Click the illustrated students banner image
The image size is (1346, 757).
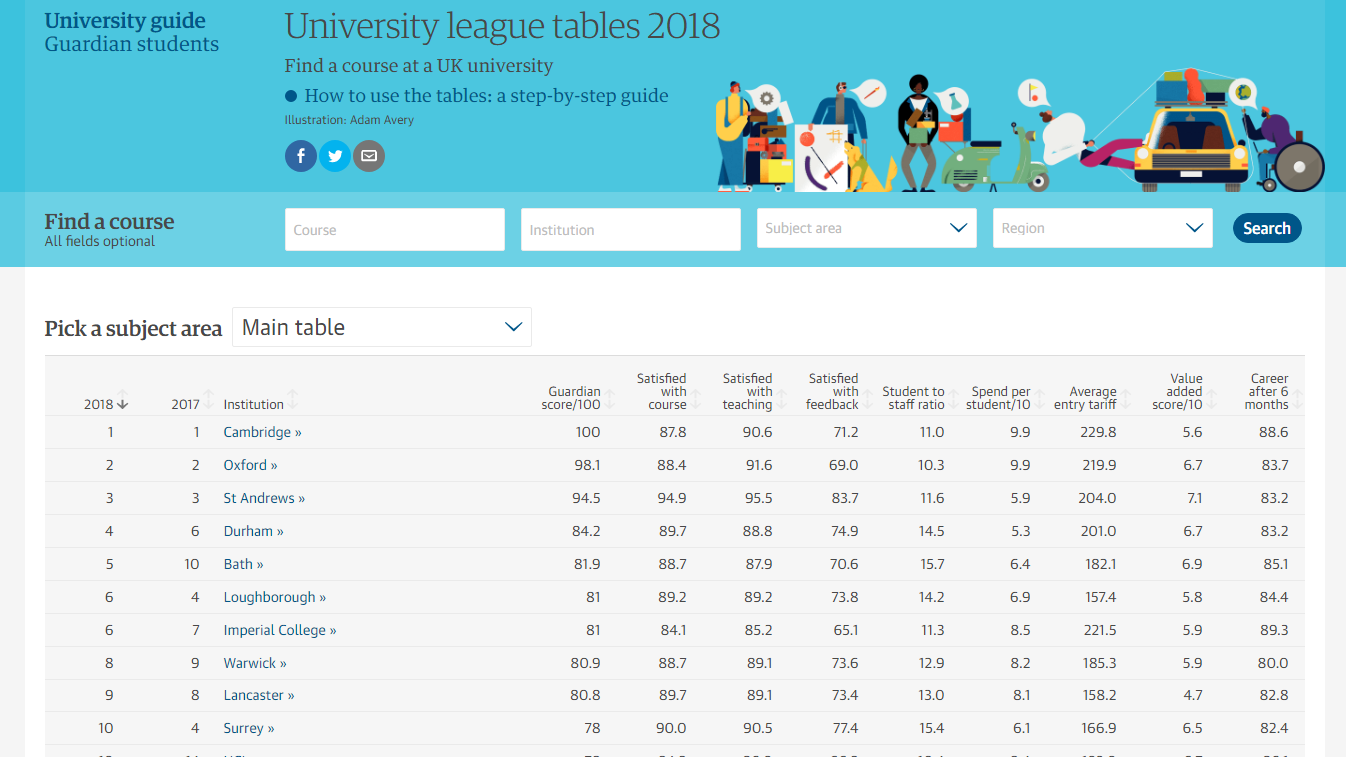click(x=1020, y=130)
